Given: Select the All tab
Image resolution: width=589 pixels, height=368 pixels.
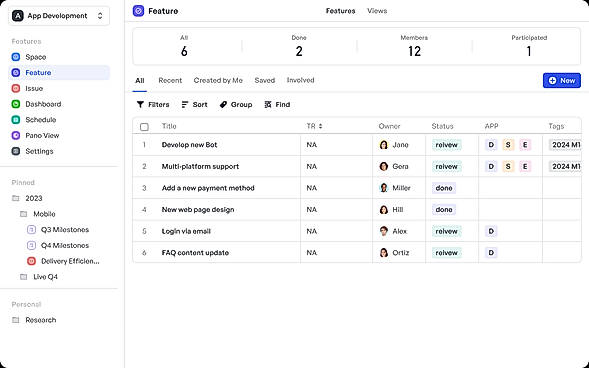Looking at the screenshot, I should click(140, 80).
